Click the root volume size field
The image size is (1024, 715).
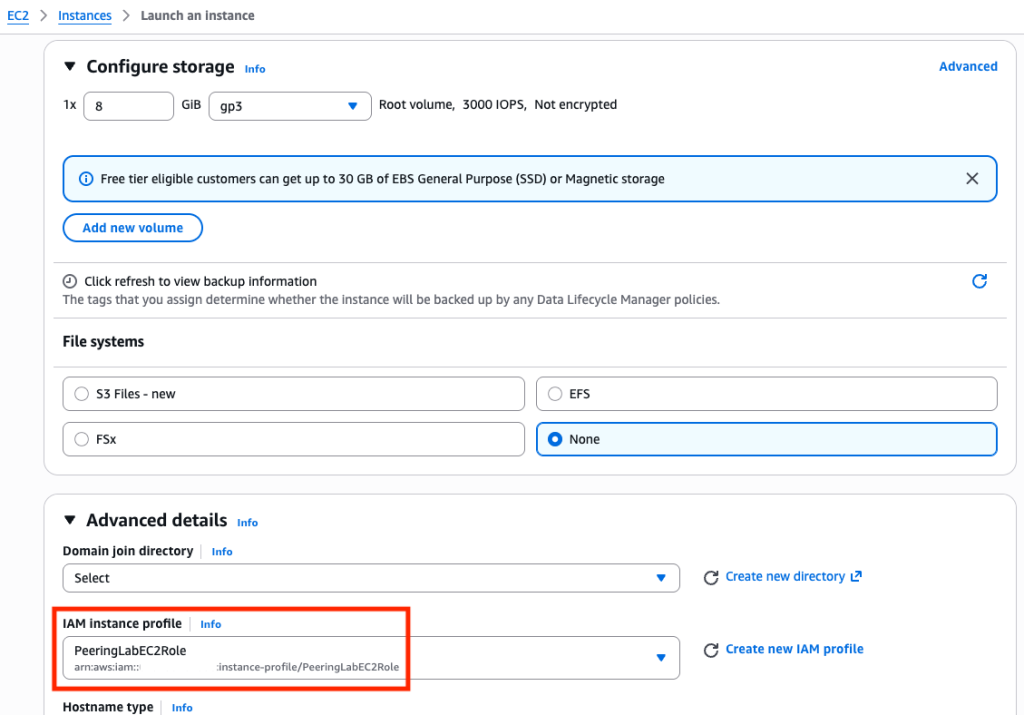[x=129, y=106]
